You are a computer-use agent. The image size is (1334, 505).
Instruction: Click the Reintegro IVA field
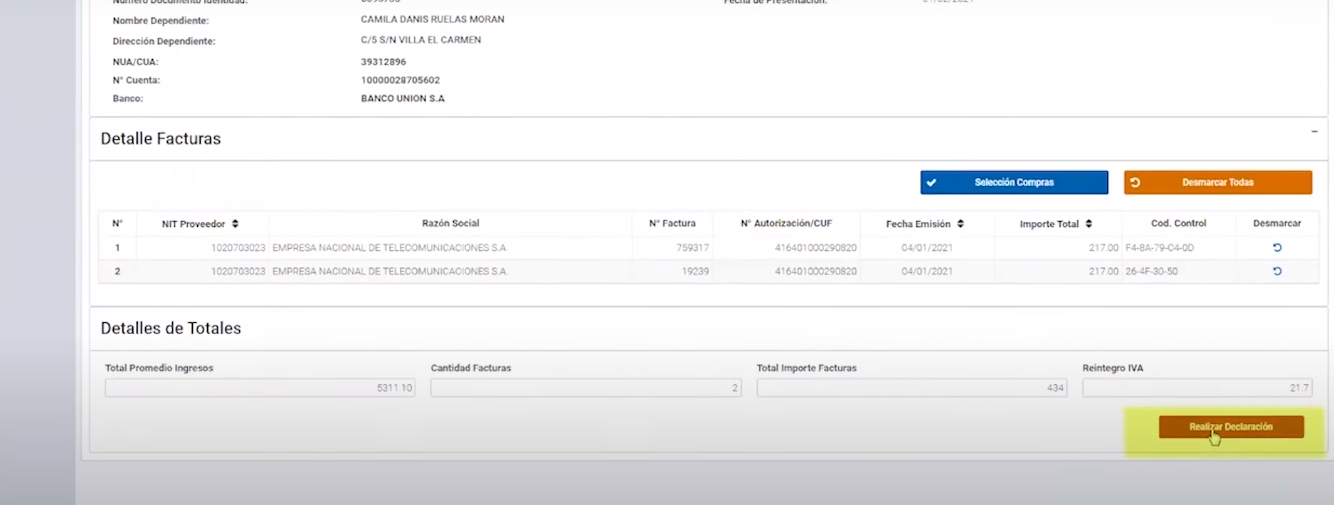[x=1197, y=388]
